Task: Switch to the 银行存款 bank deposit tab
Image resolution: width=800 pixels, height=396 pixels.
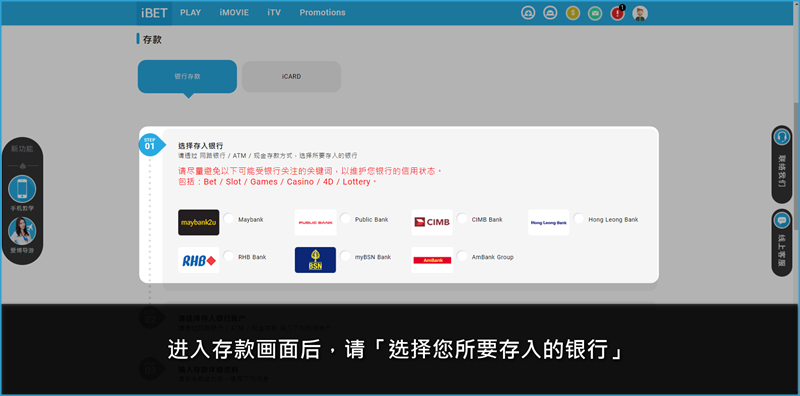Action: pos(187,77)
